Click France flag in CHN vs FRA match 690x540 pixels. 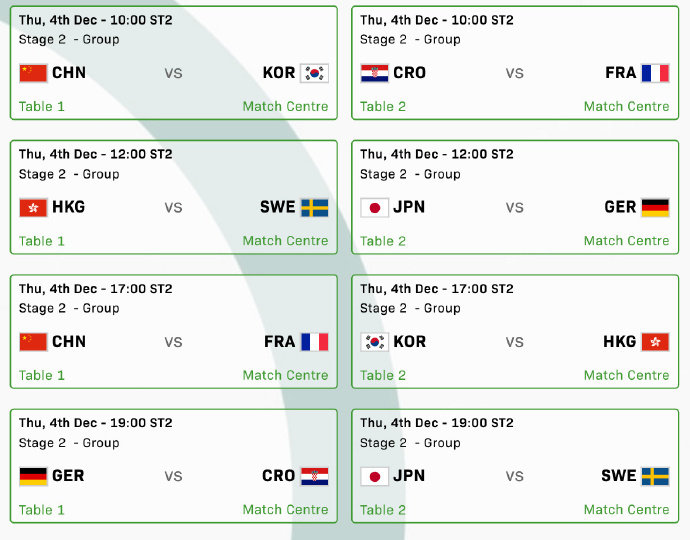(x=314, y=342)
